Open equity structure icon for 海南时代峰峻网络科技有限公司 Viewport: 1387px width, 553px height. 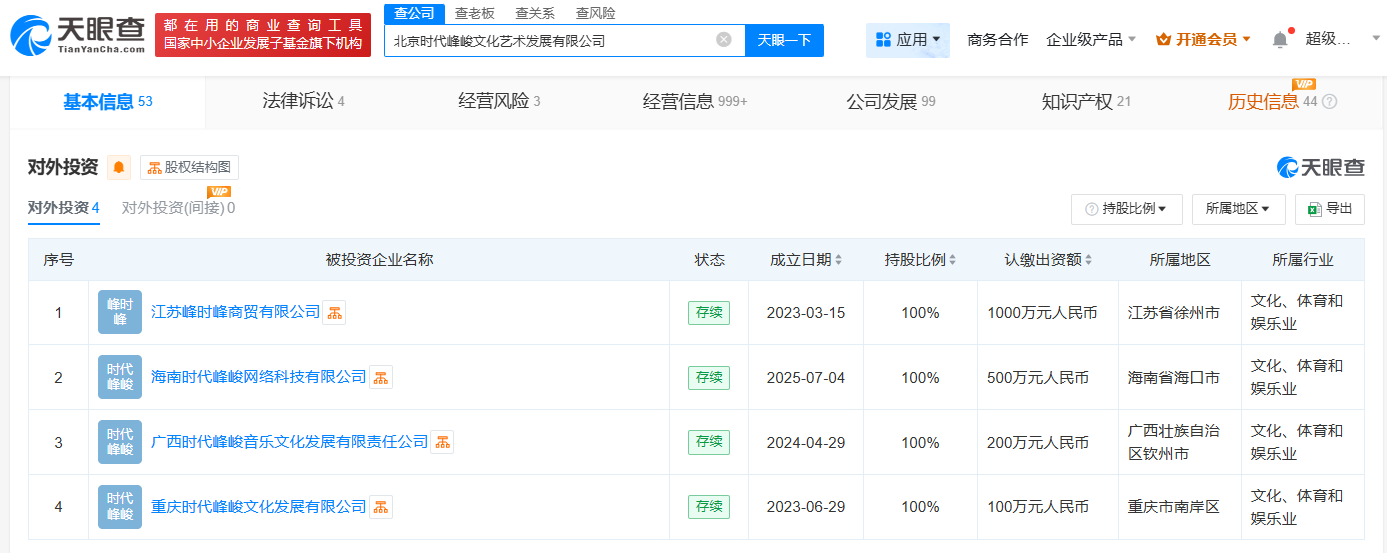pyautogui.click(x=381, y=378)
